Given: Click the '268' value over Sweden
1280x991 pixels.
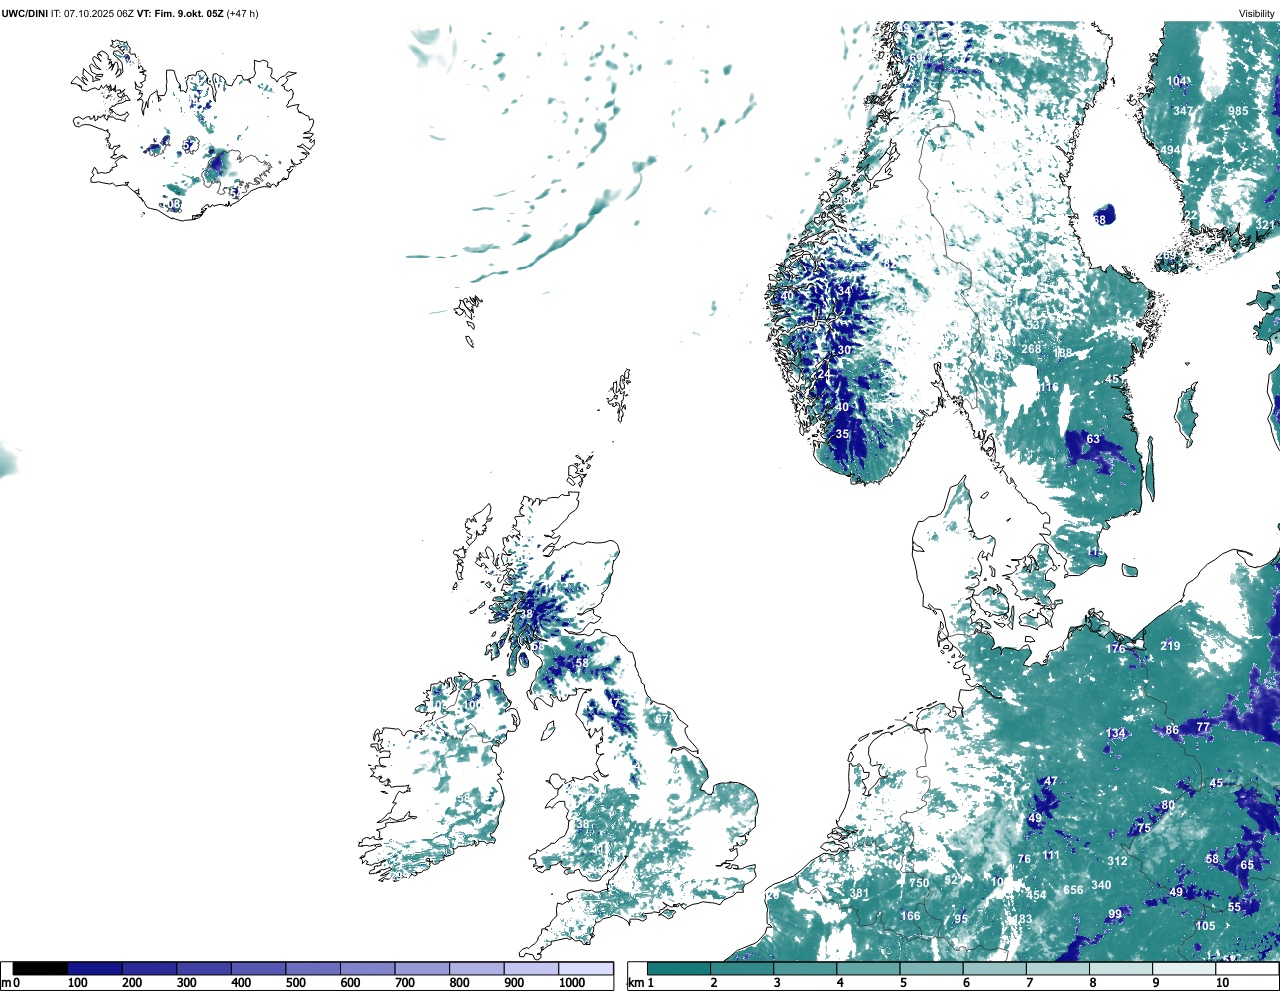Looking at the screenshot, I should 1031,349.
